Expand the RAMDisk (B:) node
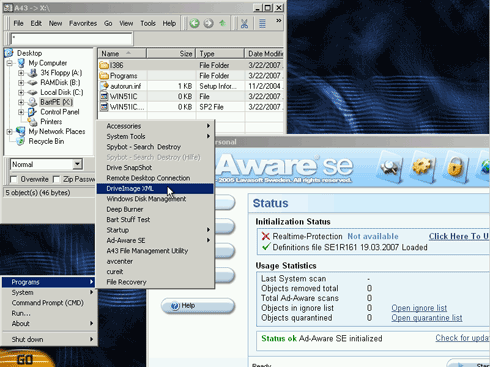The image size is (490, 367). (21, 82)
